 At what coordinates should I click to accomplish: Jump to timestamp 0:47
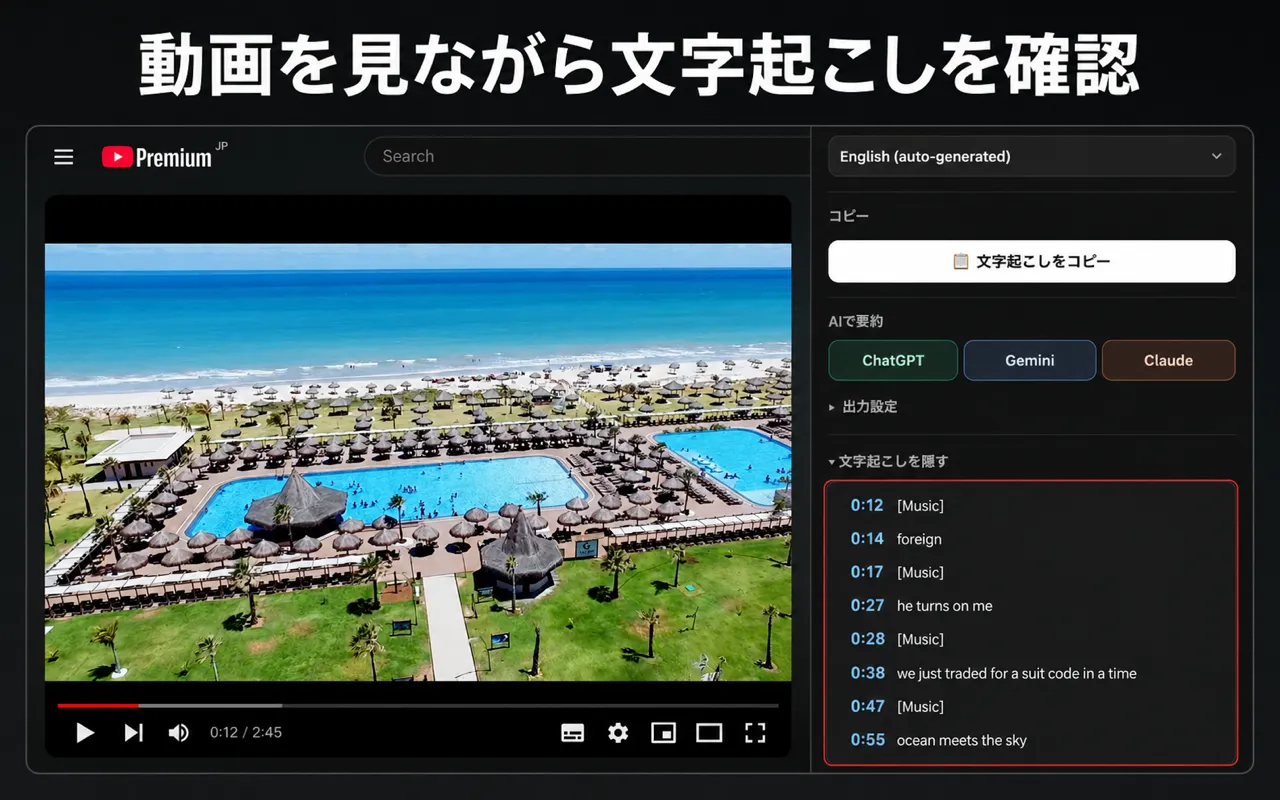(x=867, y=706)
